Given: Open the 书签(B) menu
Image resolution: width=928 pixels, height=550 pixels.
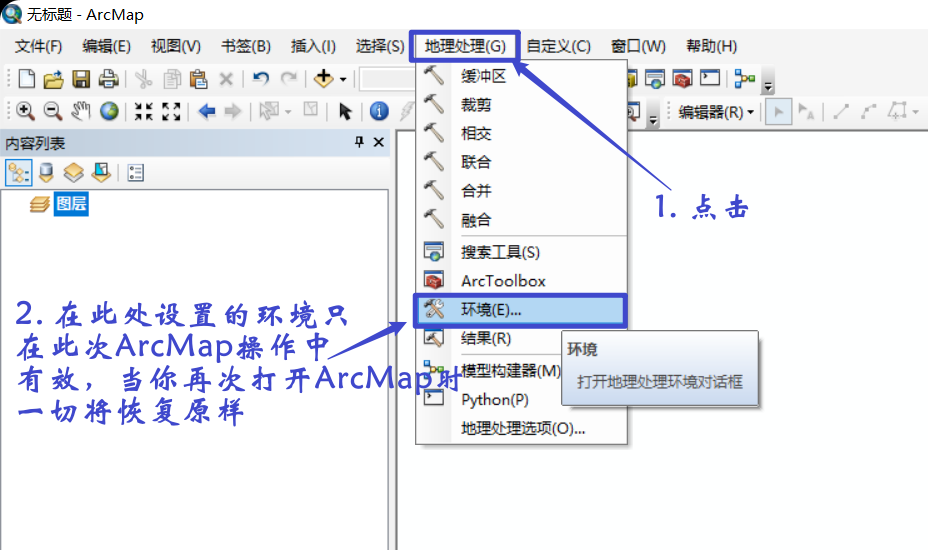Looking at the screenshot, I should tap(246, 46).
